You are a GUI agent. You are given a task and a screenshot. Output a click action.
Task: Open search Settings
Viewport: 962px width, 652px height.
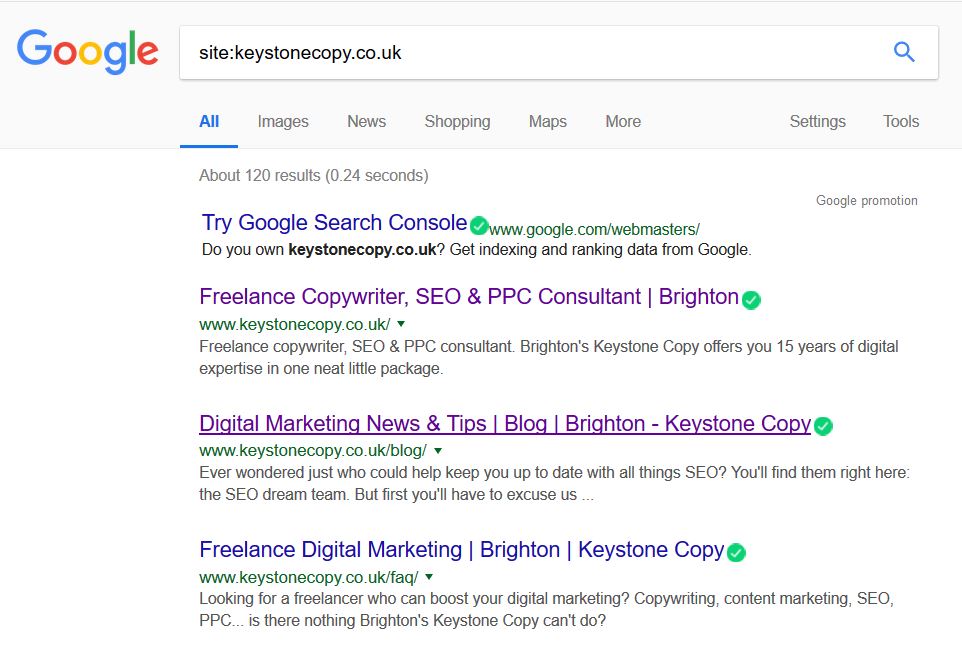click(x=817, y=121)
